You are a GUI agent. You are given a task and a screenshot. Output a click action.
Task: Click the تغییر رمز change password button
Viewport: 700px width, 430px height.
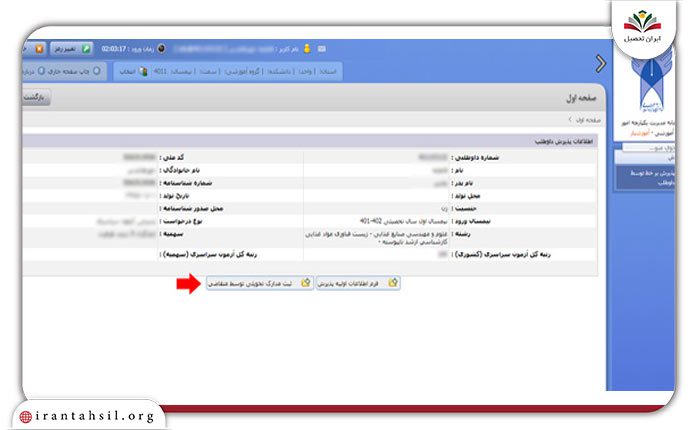71,49
